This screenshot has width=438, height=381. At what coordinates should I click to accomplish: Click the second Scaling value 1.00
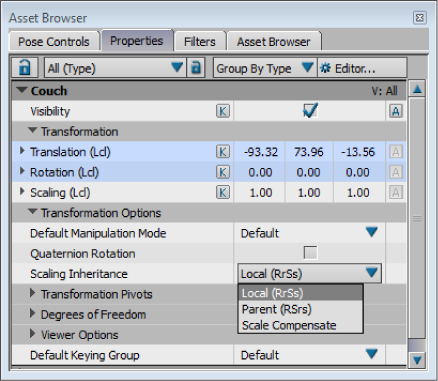[309, 192]
